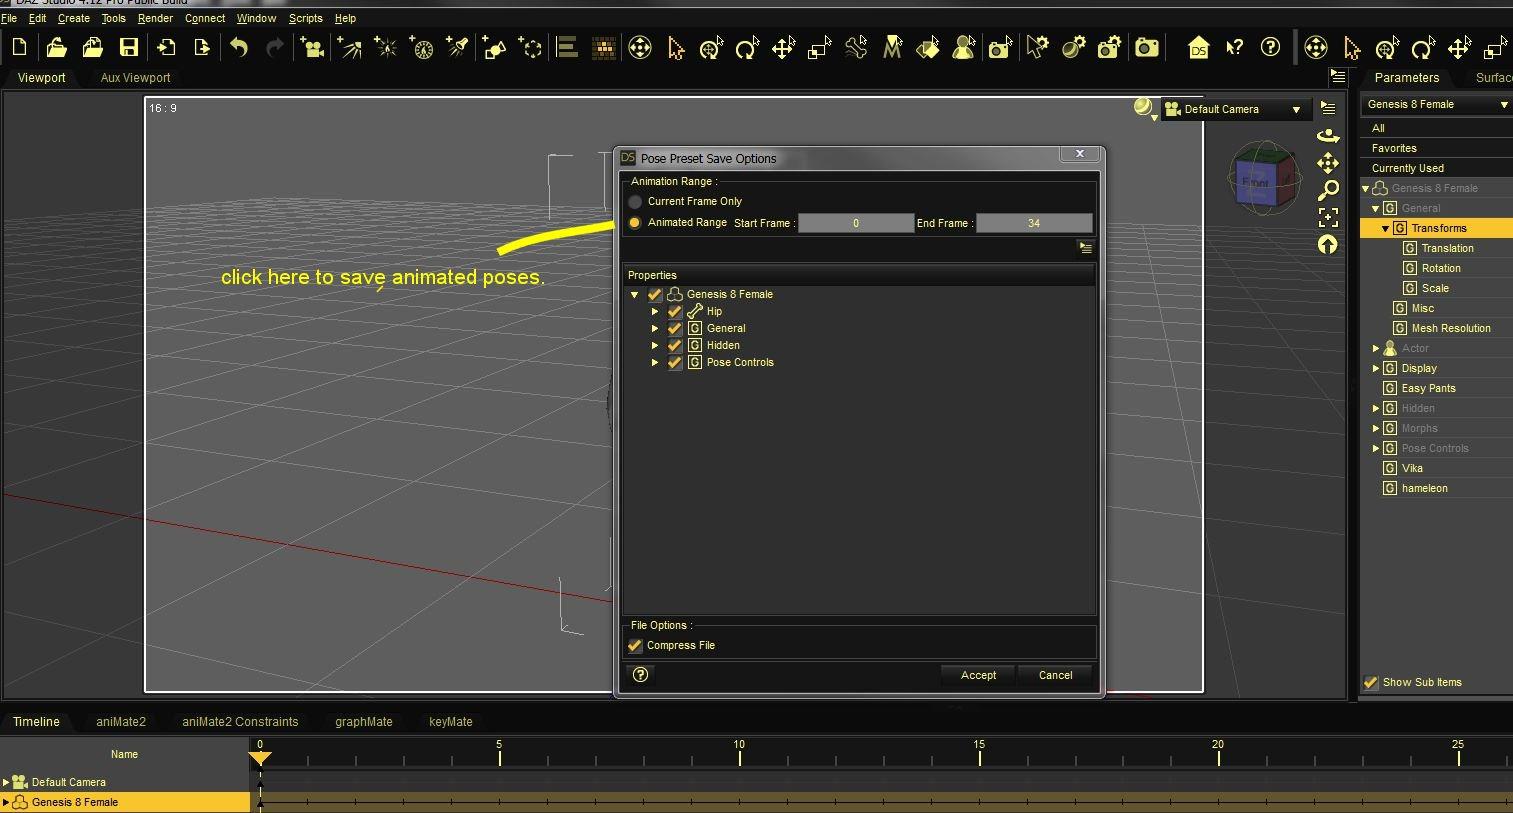Collapse the Transforms group in Parameters
1513x813 pixels.
tap(1386, 229)
